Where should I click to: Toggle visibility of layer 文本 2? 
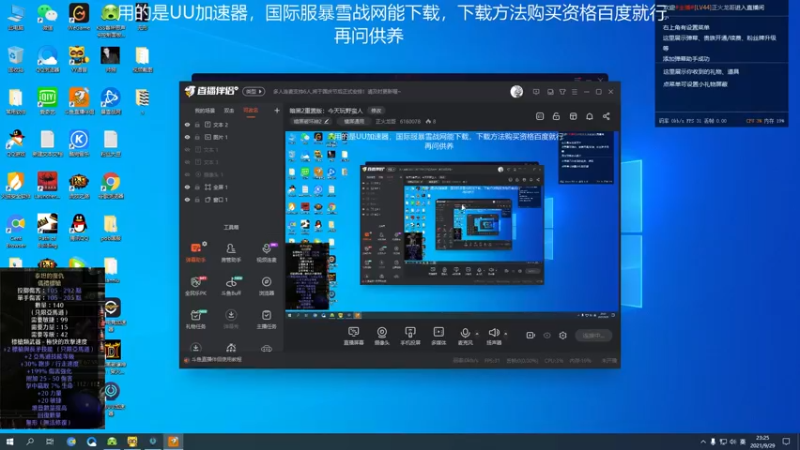coord(187,124)
